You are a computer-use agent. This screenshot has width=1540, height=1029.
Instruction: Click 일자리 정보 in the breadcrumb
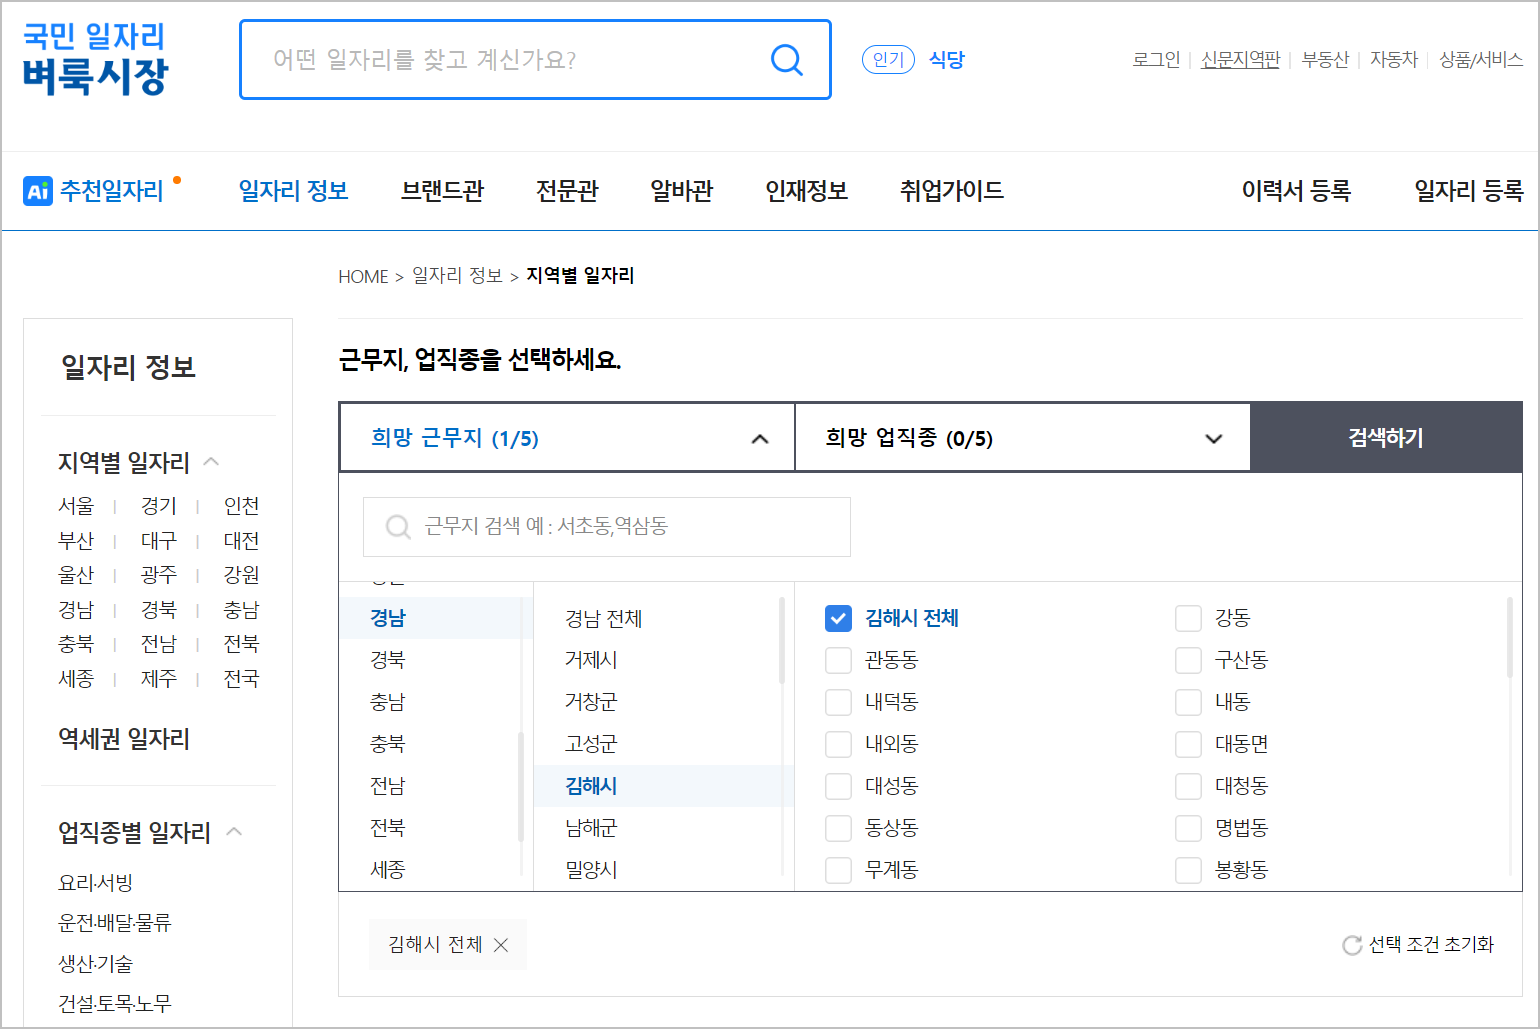(x=457, y=276)
